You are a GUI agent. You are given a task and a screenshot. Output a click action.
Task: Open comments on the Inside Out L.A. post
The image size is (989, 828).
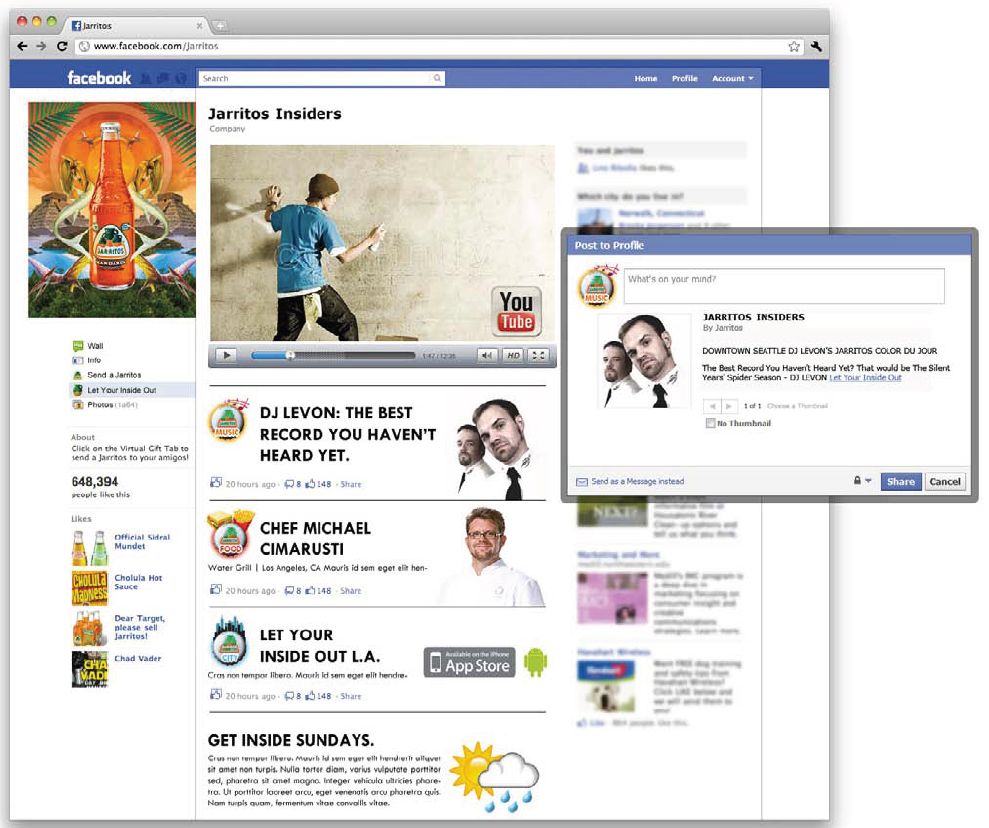point(289,696)
